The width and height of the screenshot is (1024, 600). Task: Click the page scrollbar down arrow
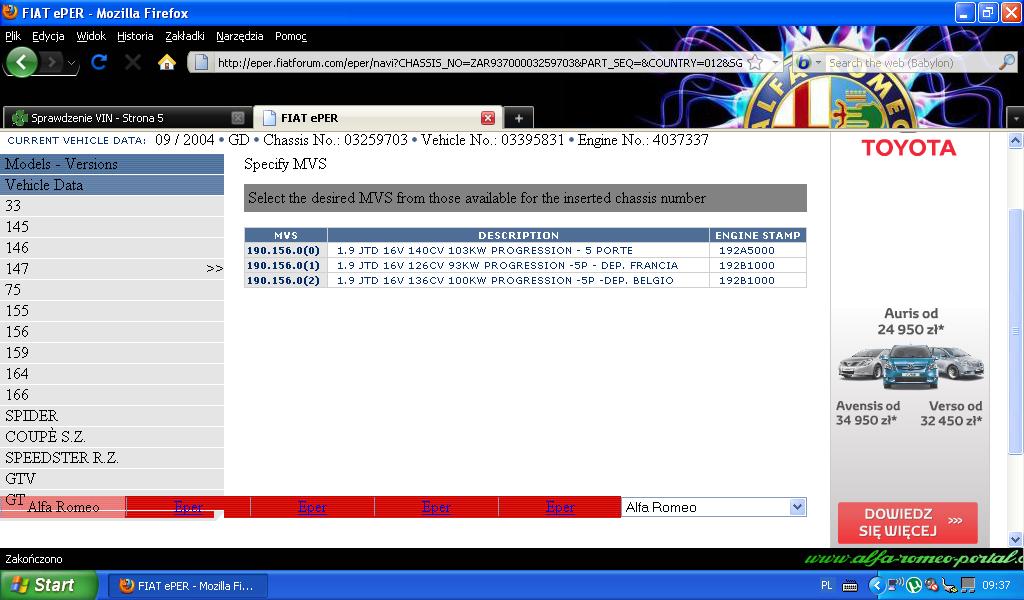[1016, 539]
